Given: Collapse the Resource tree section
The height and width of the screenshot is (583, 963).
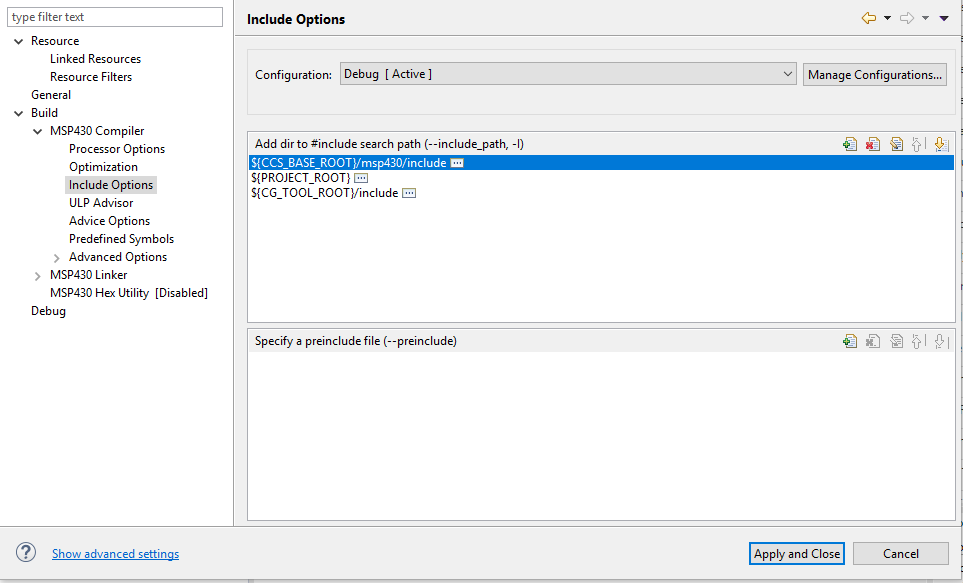Looking at the screenshot, I should pos(19,41).
